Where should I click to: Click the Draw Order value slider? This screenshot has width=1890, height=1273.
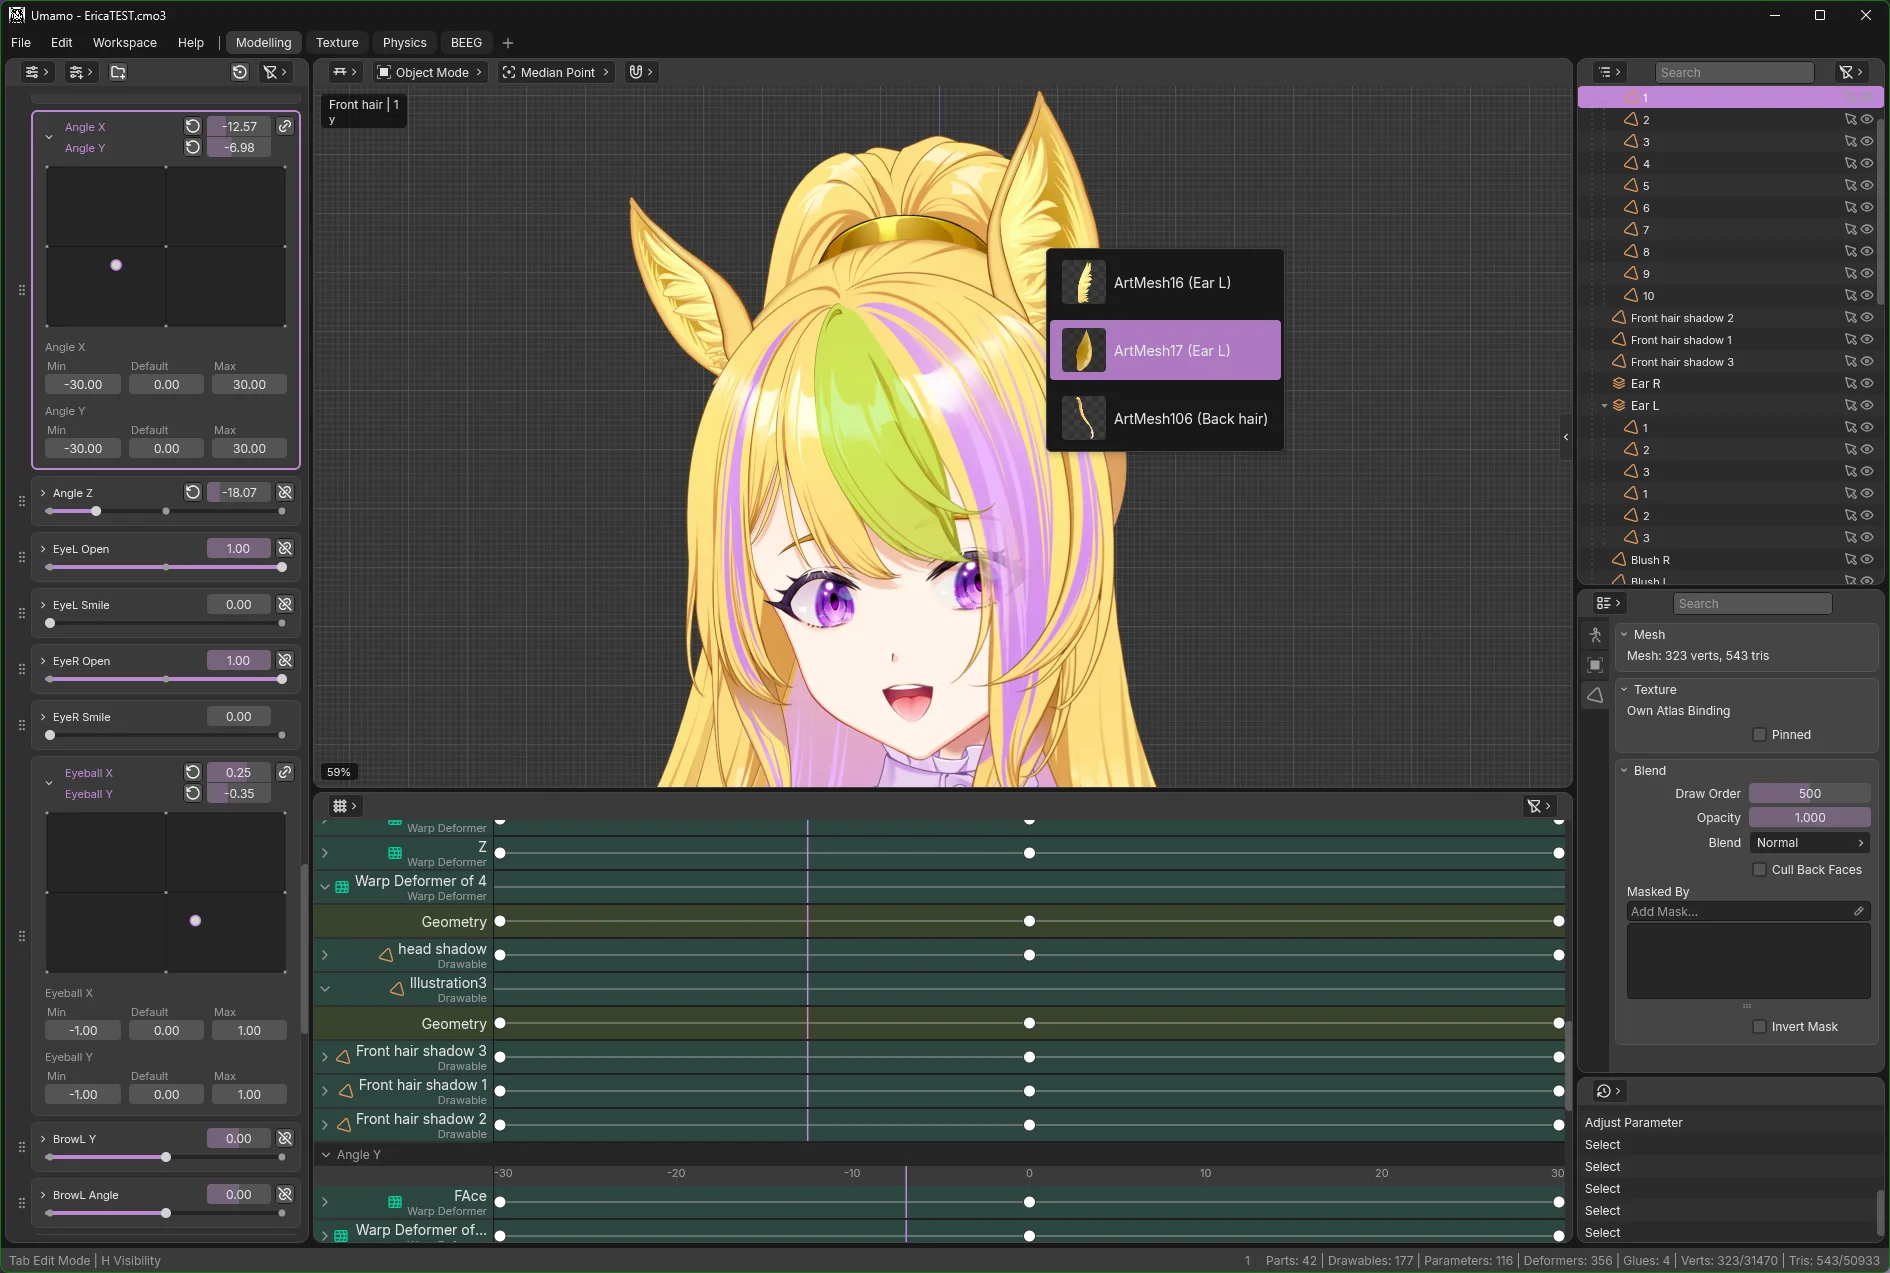point(1810,793)
